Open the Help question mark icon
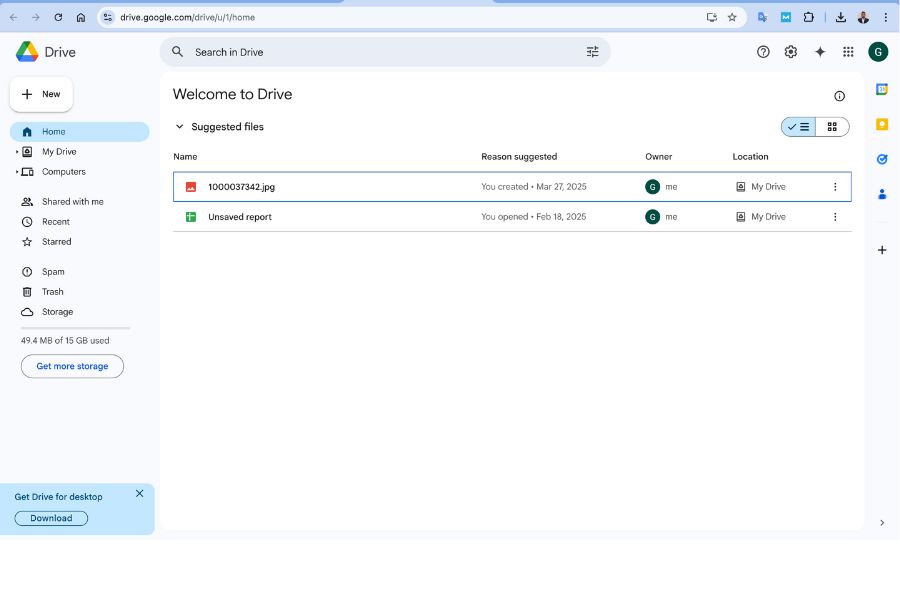900x600 pixels. click(763, 52)
